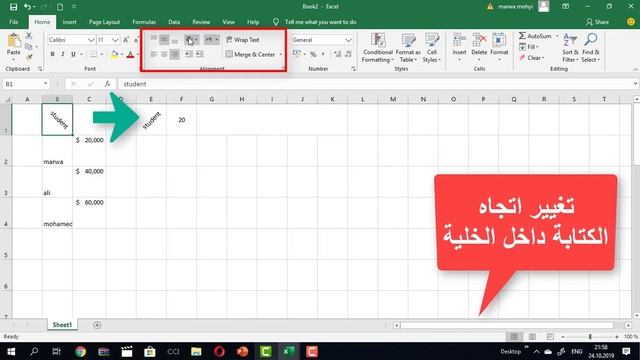Viewport: 640px width, 360px height.
Task: Toggle Middle Align
Action: click(164, 40)
